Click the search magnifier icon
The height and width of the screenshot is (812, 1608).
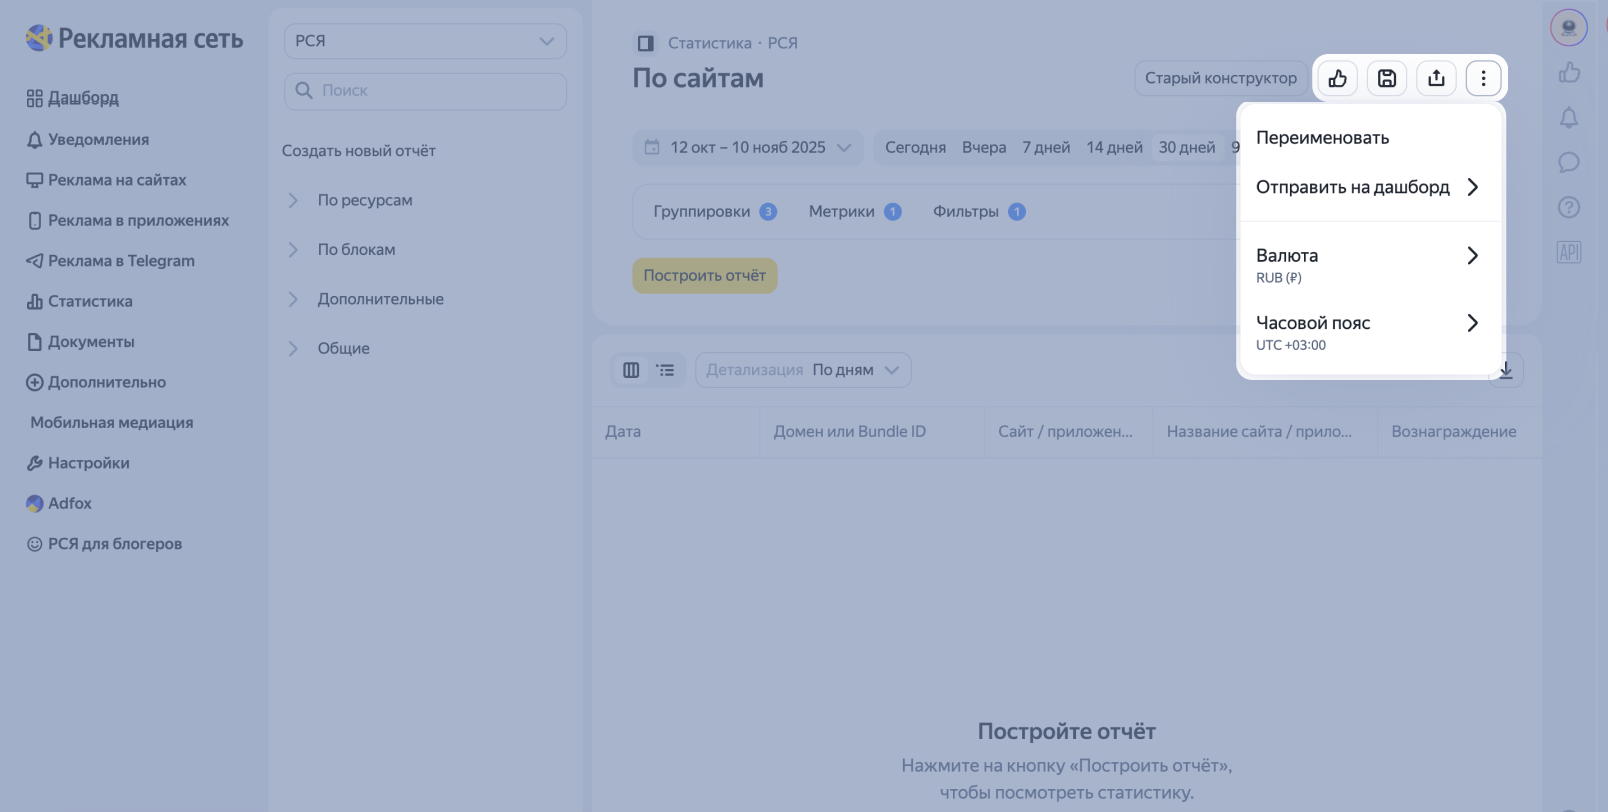pyautogui.click(x=304, y=90)
